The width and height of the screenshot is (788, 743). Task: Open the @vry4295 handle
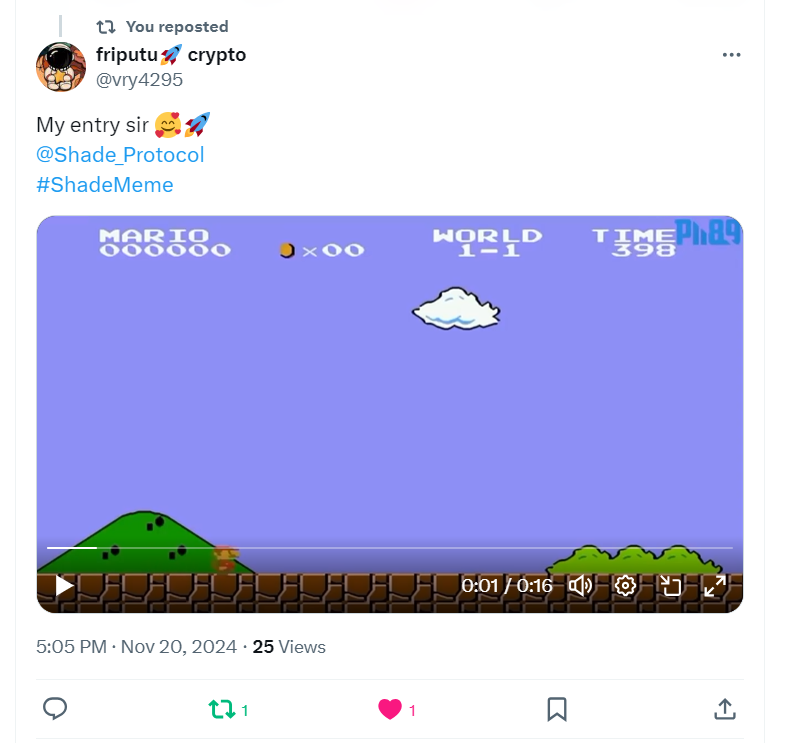[x=139, y=80]
